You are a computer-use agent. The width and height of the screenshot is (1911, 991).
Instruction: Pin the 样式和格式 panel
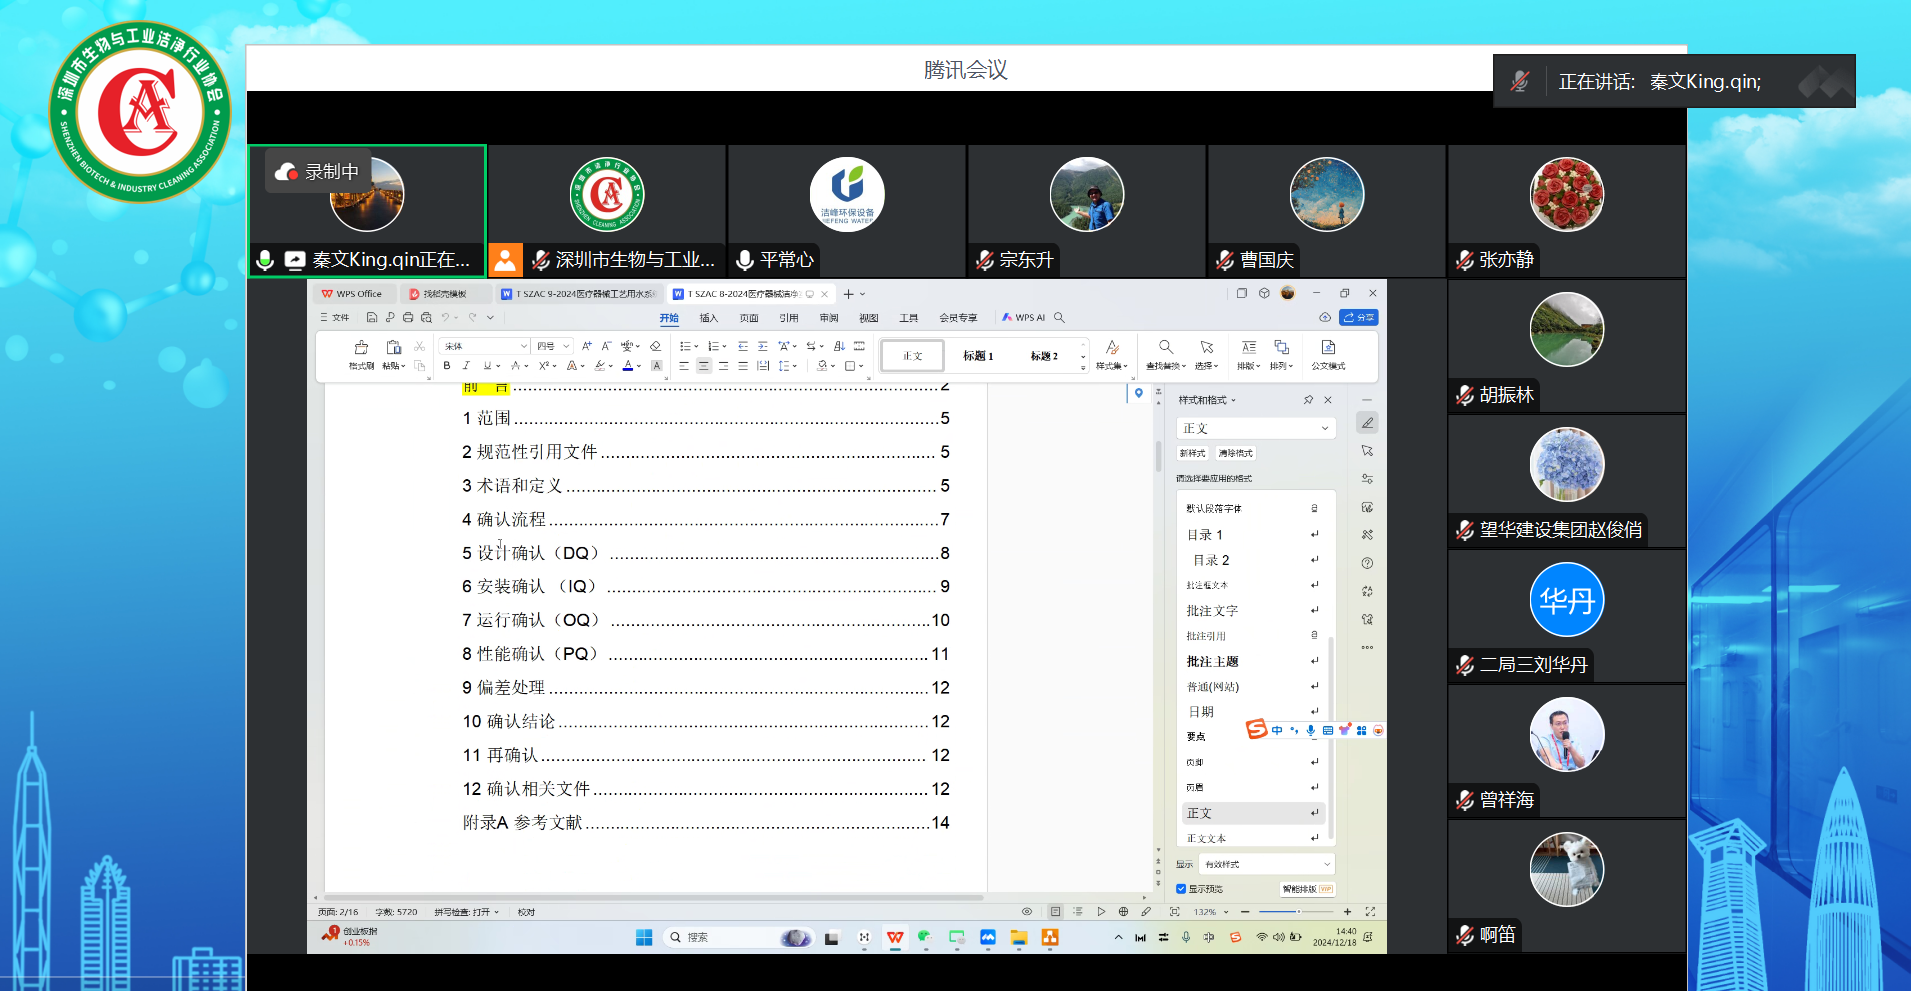1309,399
